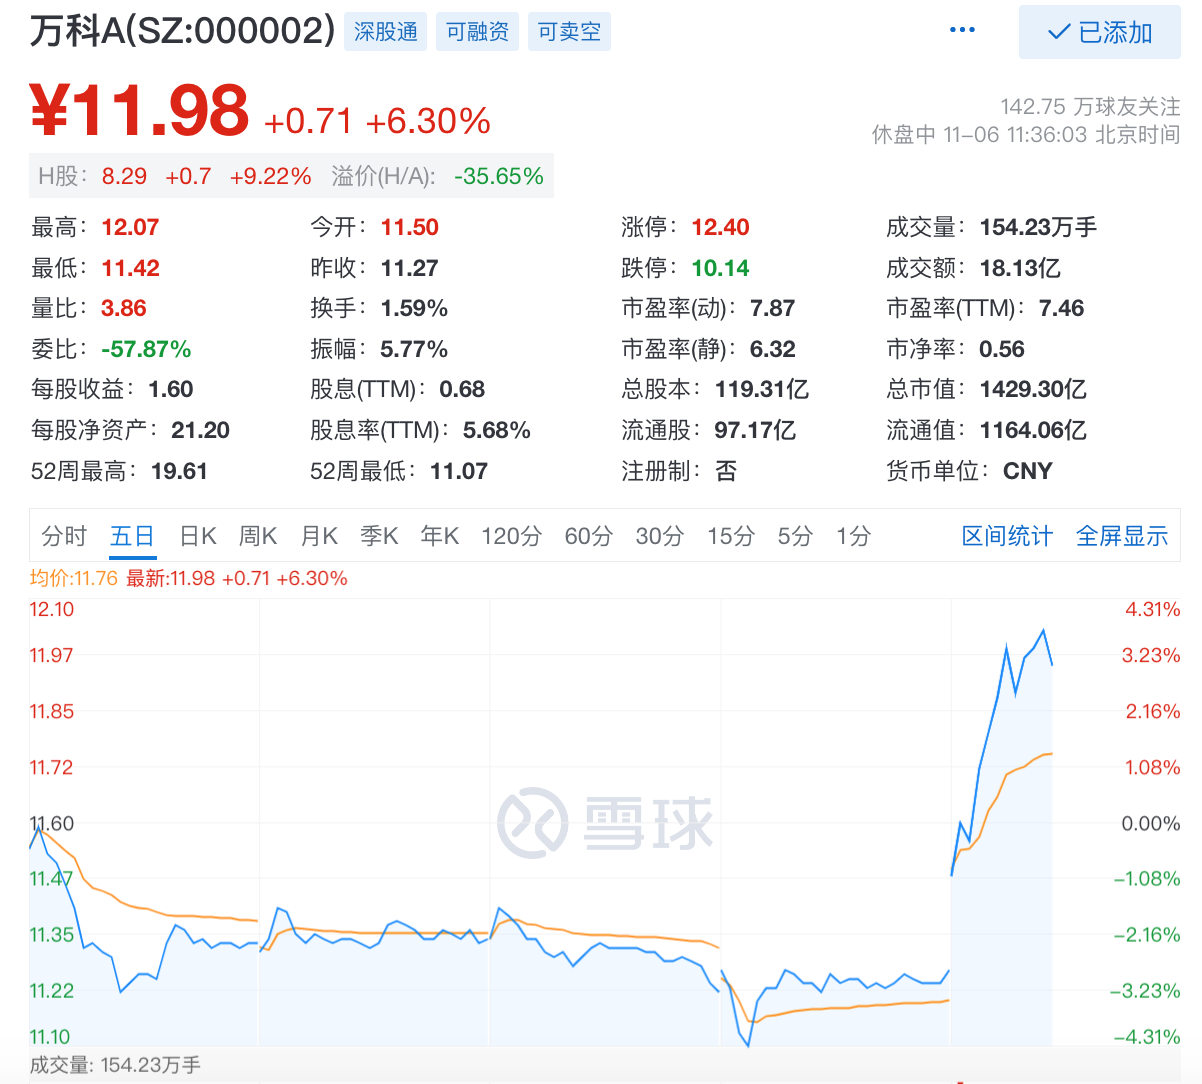Click the 均价:11.76 chart label
Image resolution: width=1202 pixels, height=1084 pixels.
(x=74, y=578)
